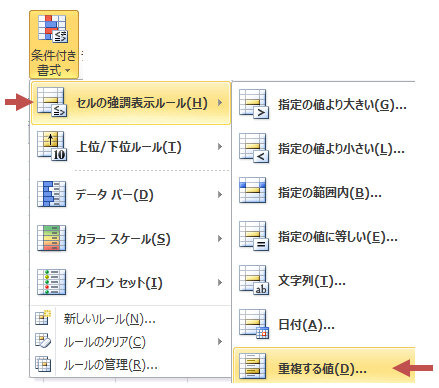Click the ルールの管理 icon
The image size is (439, 388).
(x=43, y=364)
